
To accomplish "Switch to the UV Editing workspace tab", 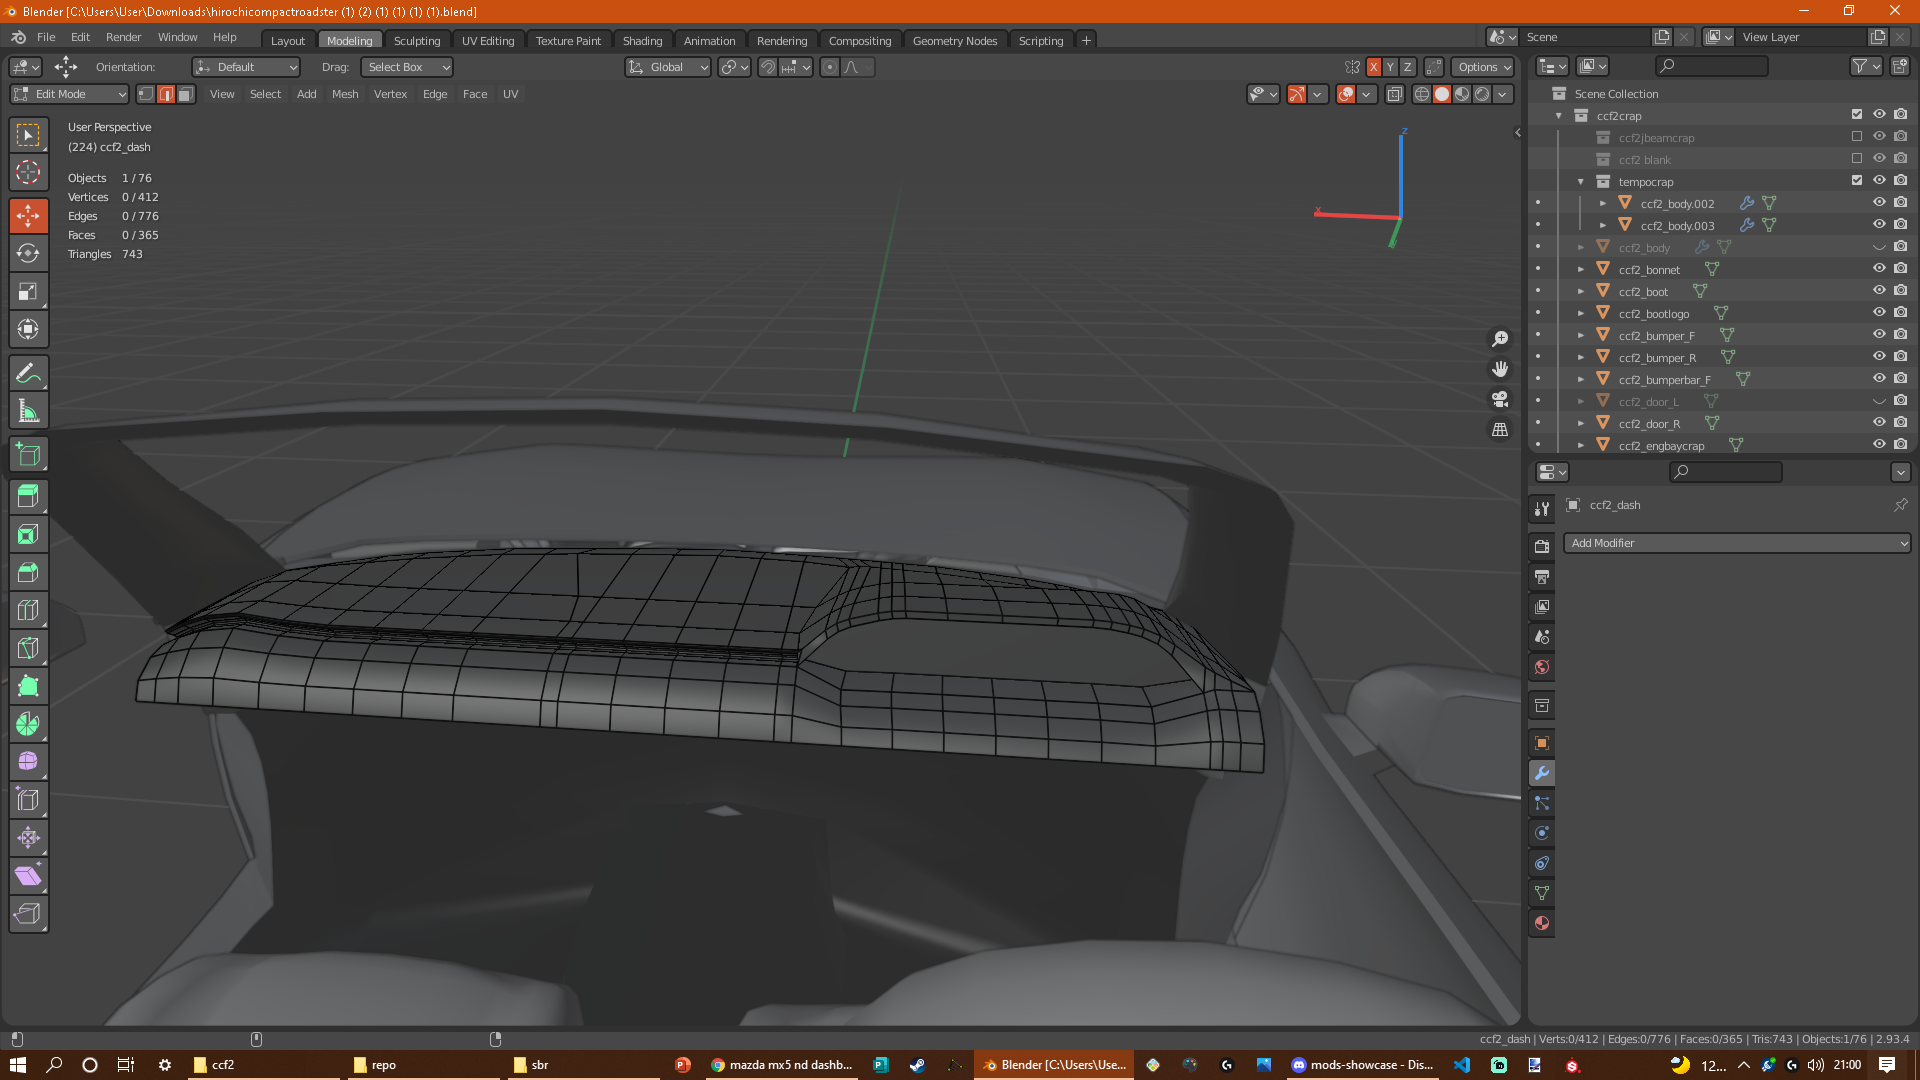I will pos(487,41).
